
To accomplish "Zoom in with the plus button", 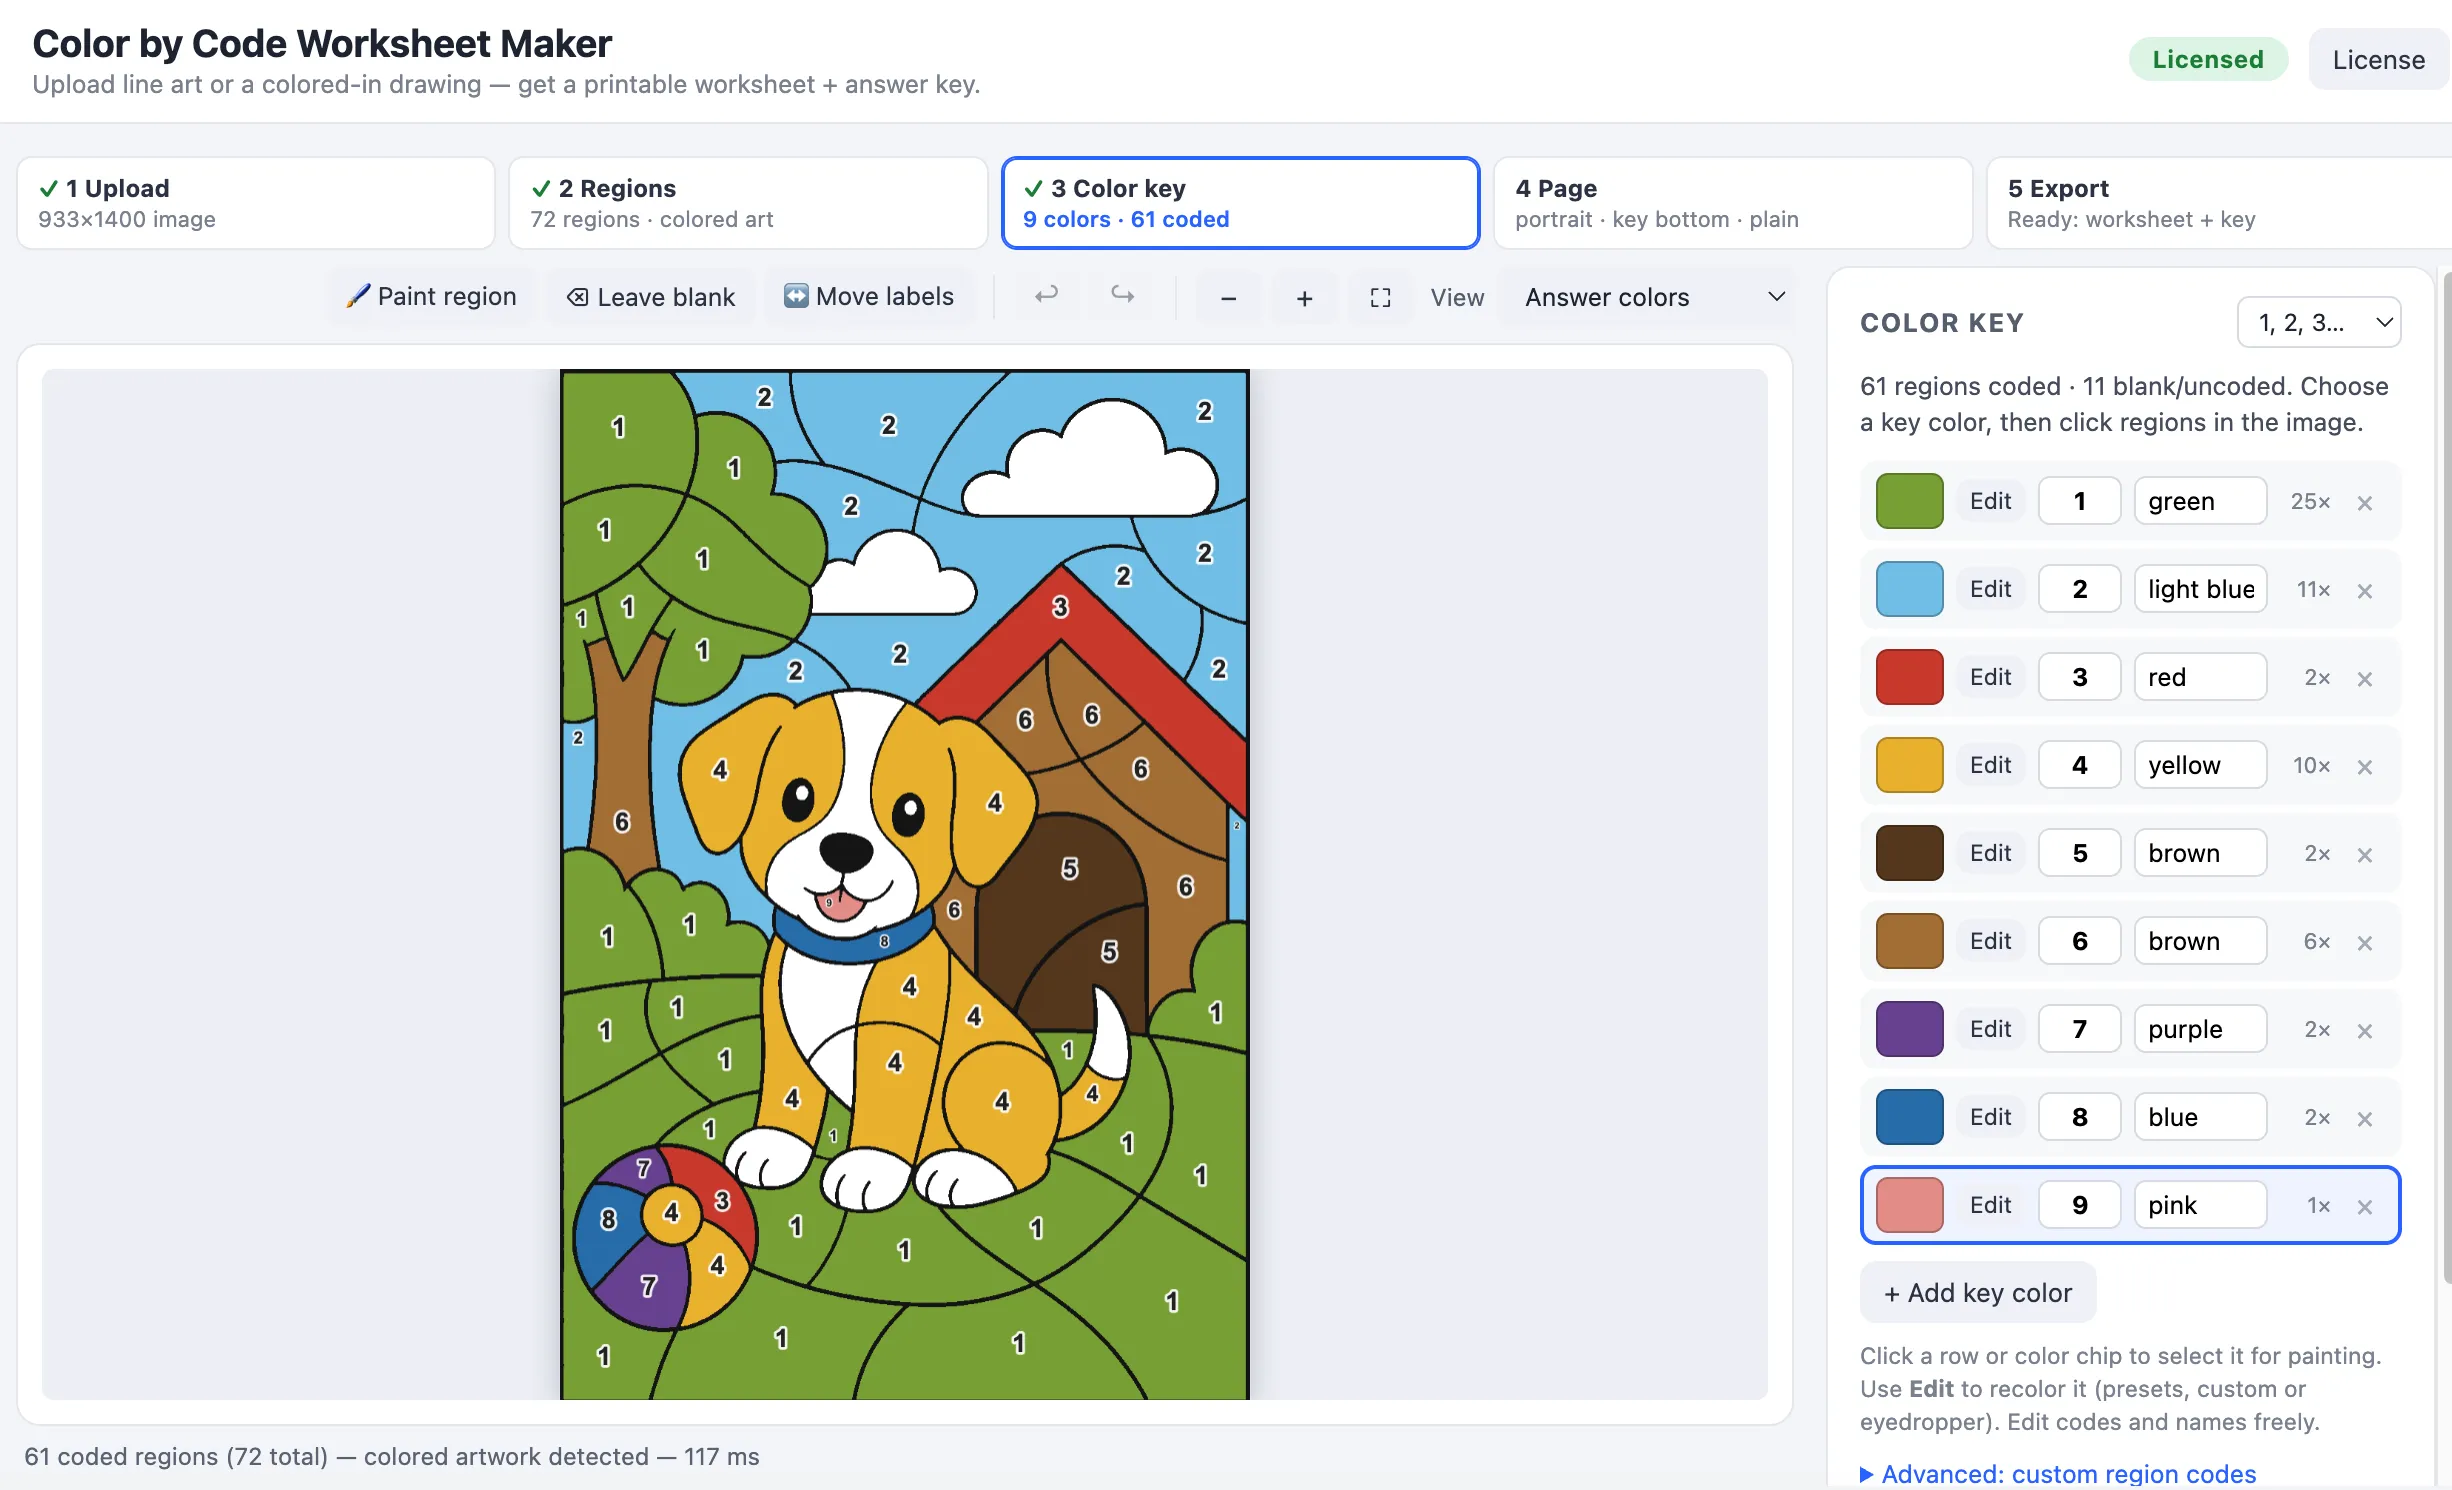I will 1305,298.
